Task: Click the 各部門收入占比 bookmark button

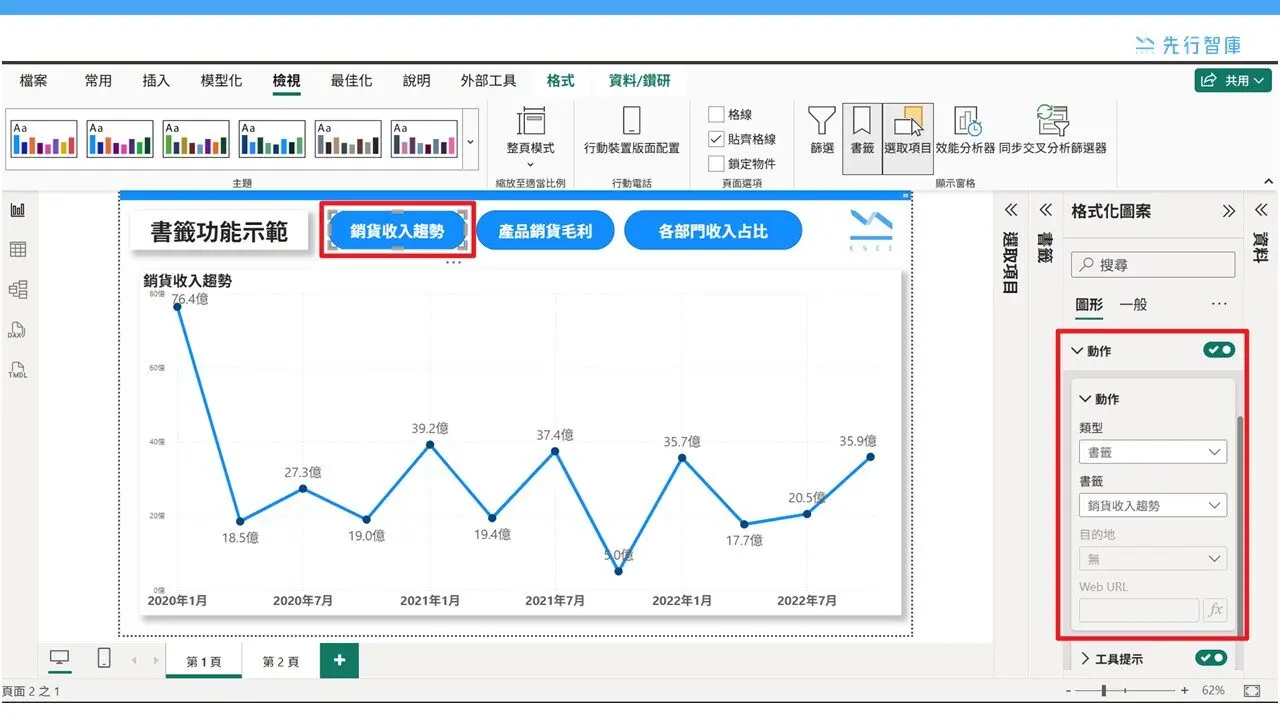Action: tap(713, 231)
